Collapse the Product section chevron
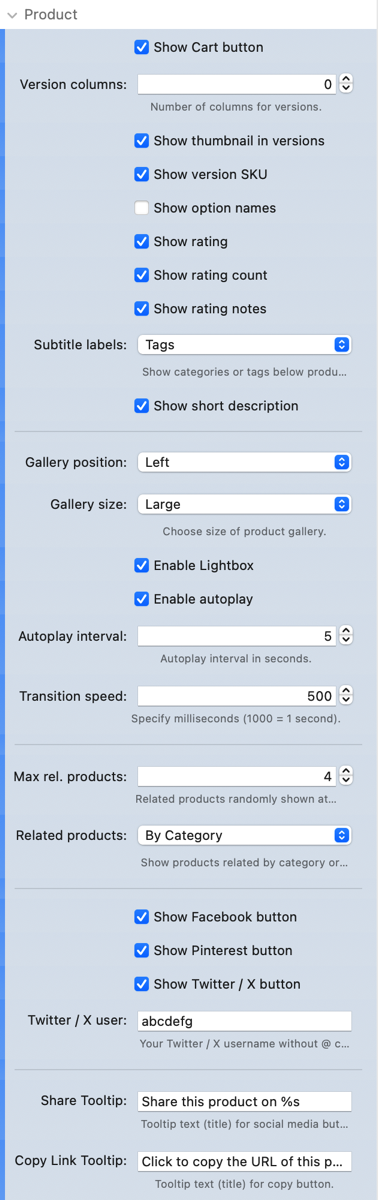Screen dimensions: 378x1200 [12, 15]
